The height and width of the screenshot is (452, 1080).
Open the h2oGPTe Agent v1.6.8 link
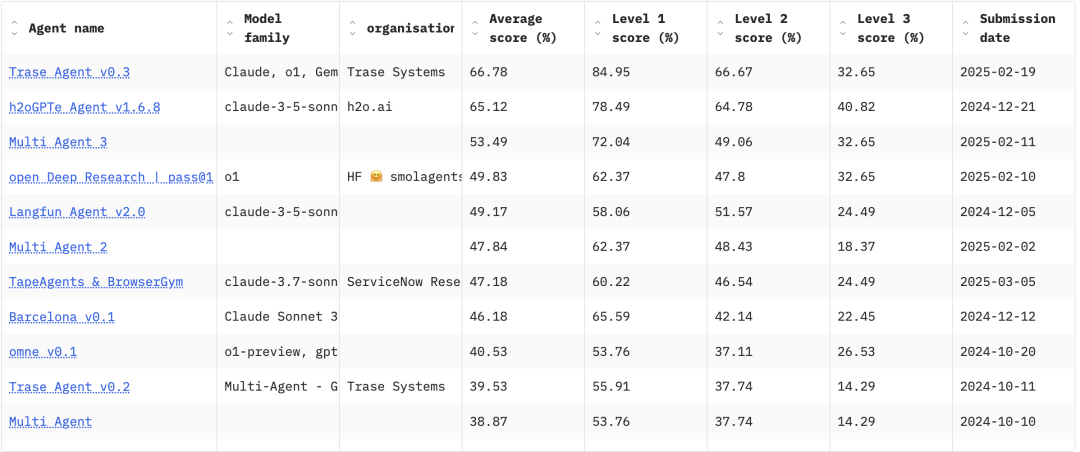click(x=84, y=107)
